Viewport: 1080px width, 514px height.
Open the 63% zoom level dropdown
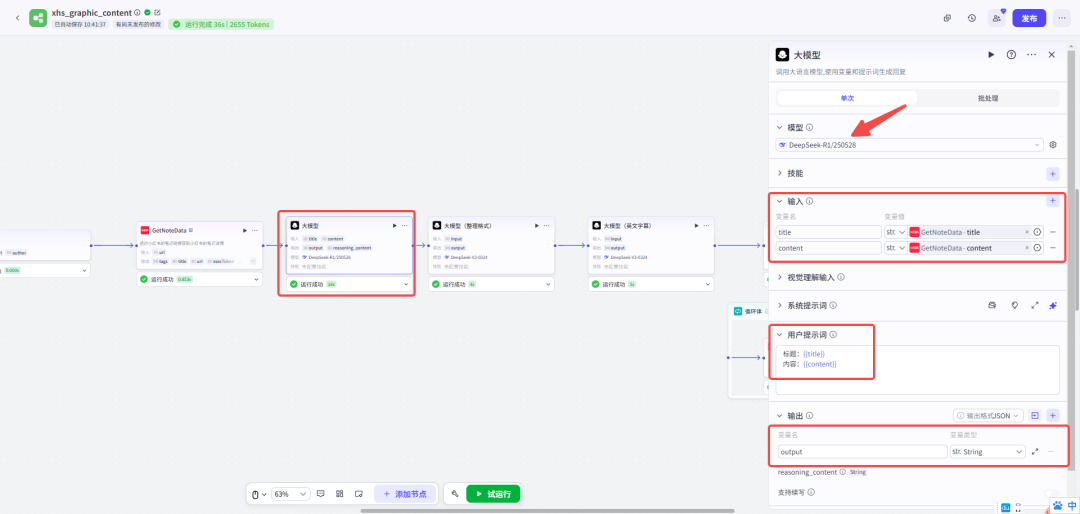click(291, 494)
